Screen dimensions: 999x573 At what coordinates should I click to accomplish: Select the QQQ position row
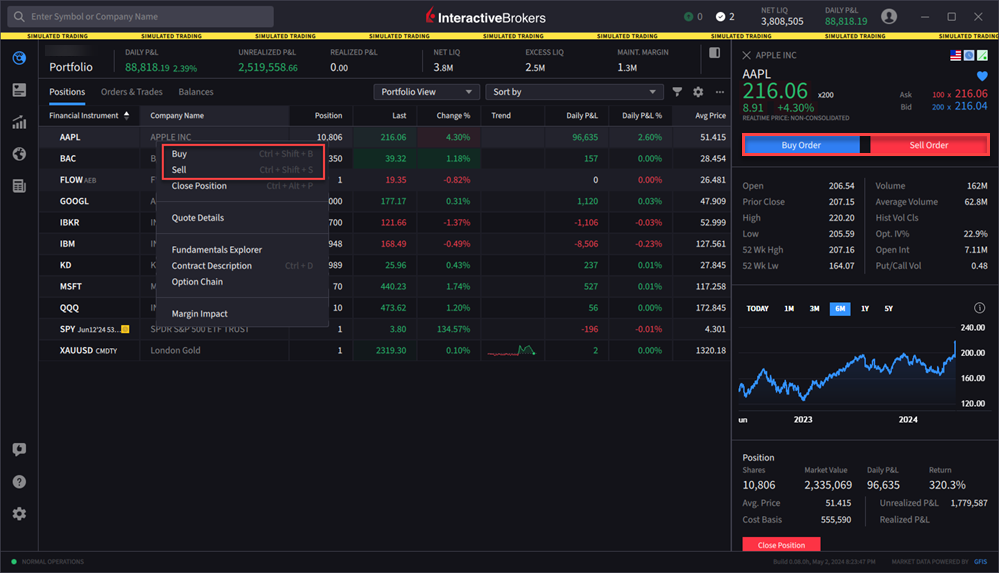pos(385,308)
